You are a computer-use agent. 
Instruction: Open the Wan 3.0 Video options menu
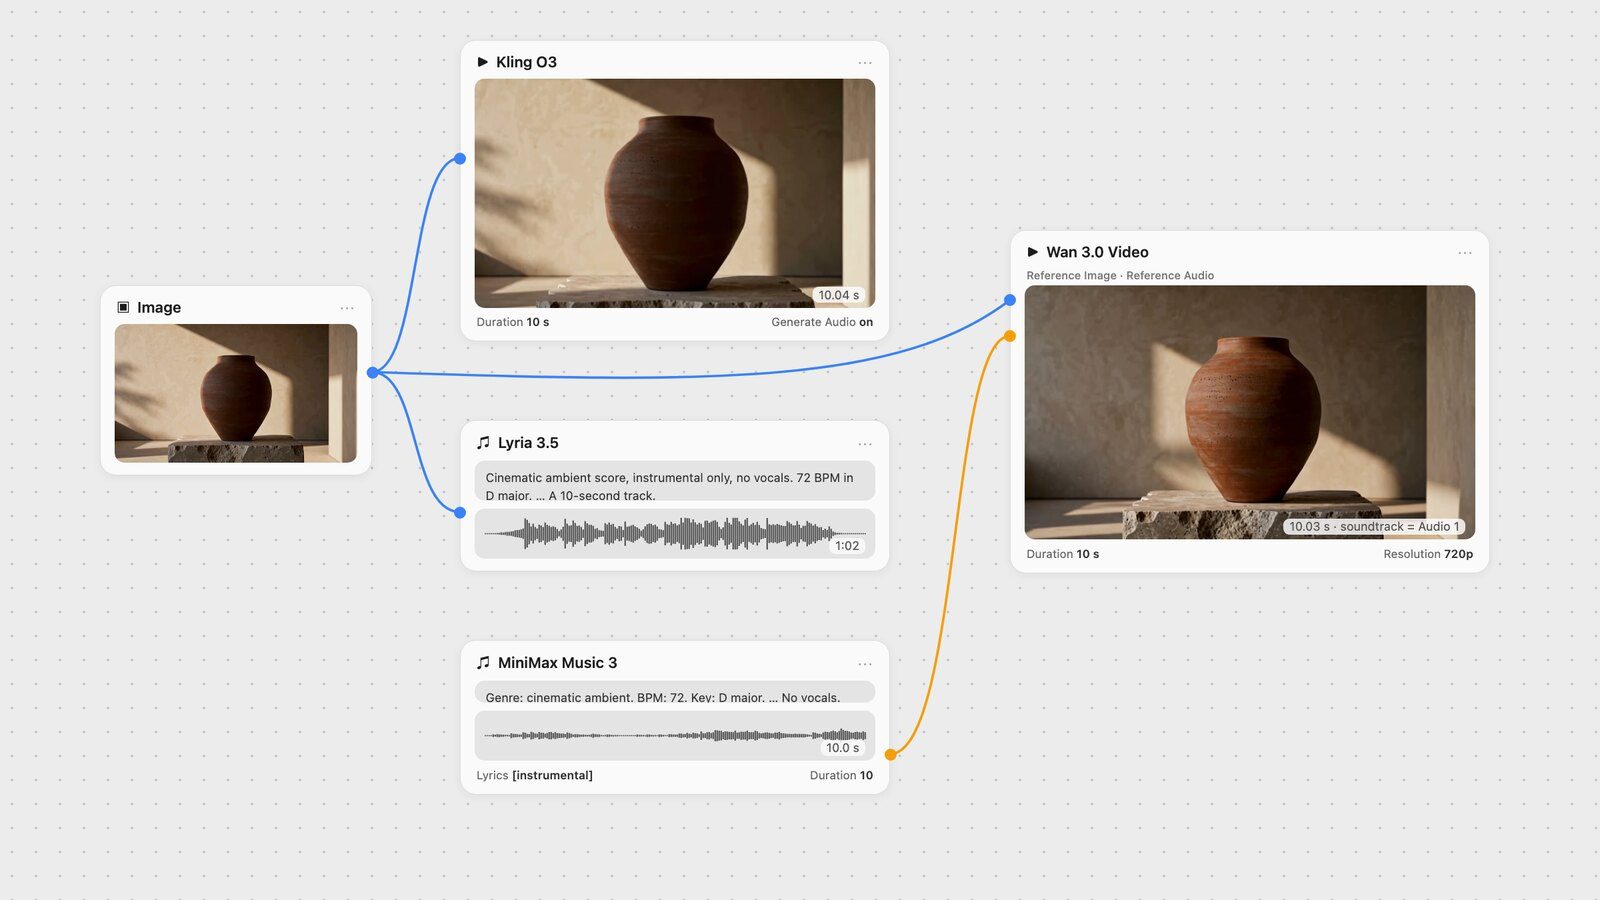point(1465,252)
